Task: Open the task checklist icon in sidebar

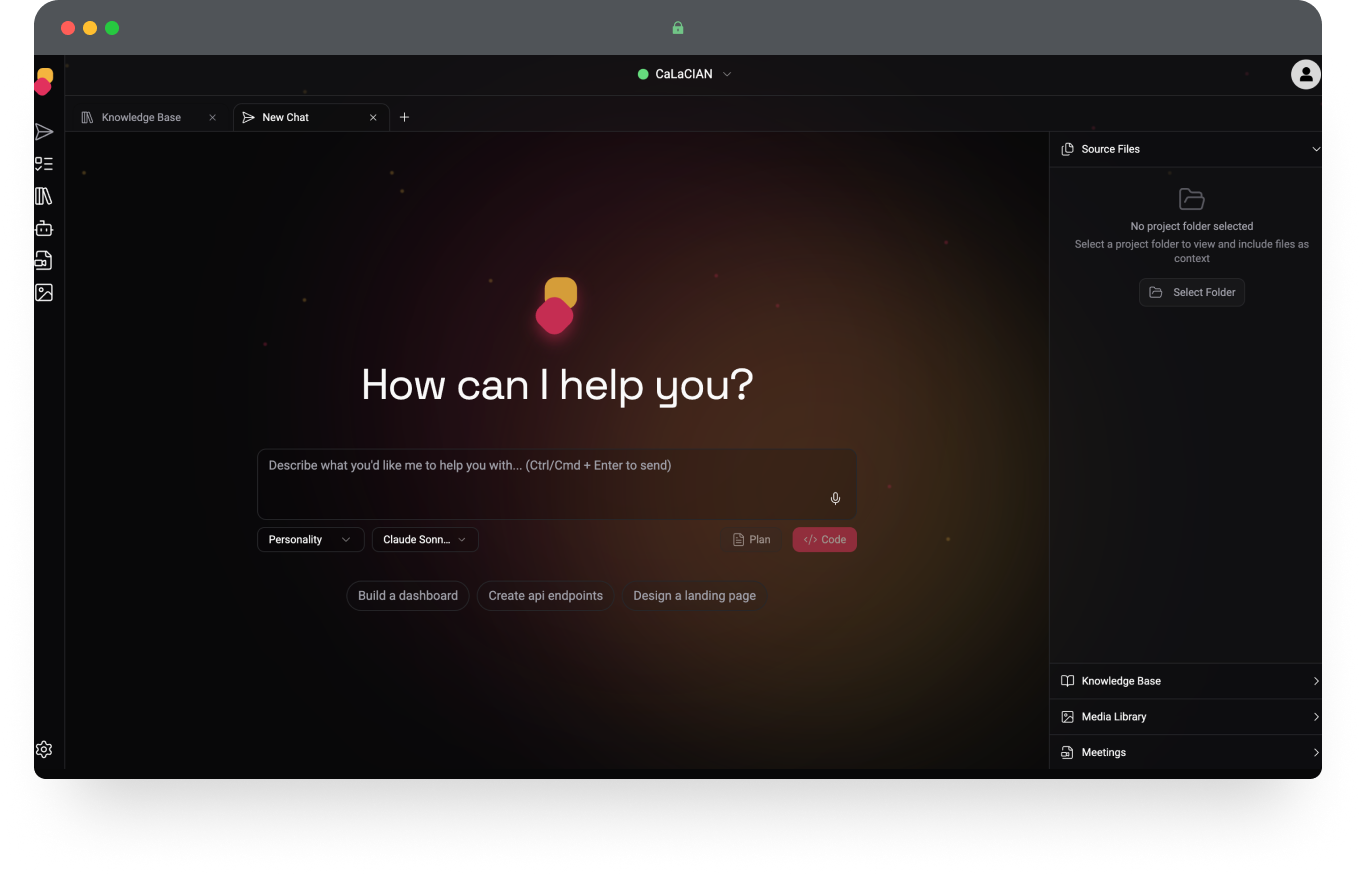Action: (x=44, y=164)
